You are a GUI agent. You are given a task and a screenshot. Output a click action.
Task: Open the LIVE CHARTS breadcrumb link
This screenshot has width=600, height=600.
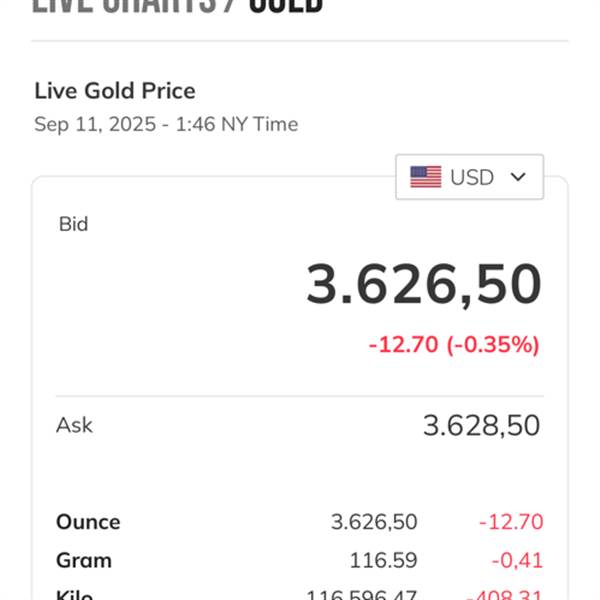tap(124, 6)
